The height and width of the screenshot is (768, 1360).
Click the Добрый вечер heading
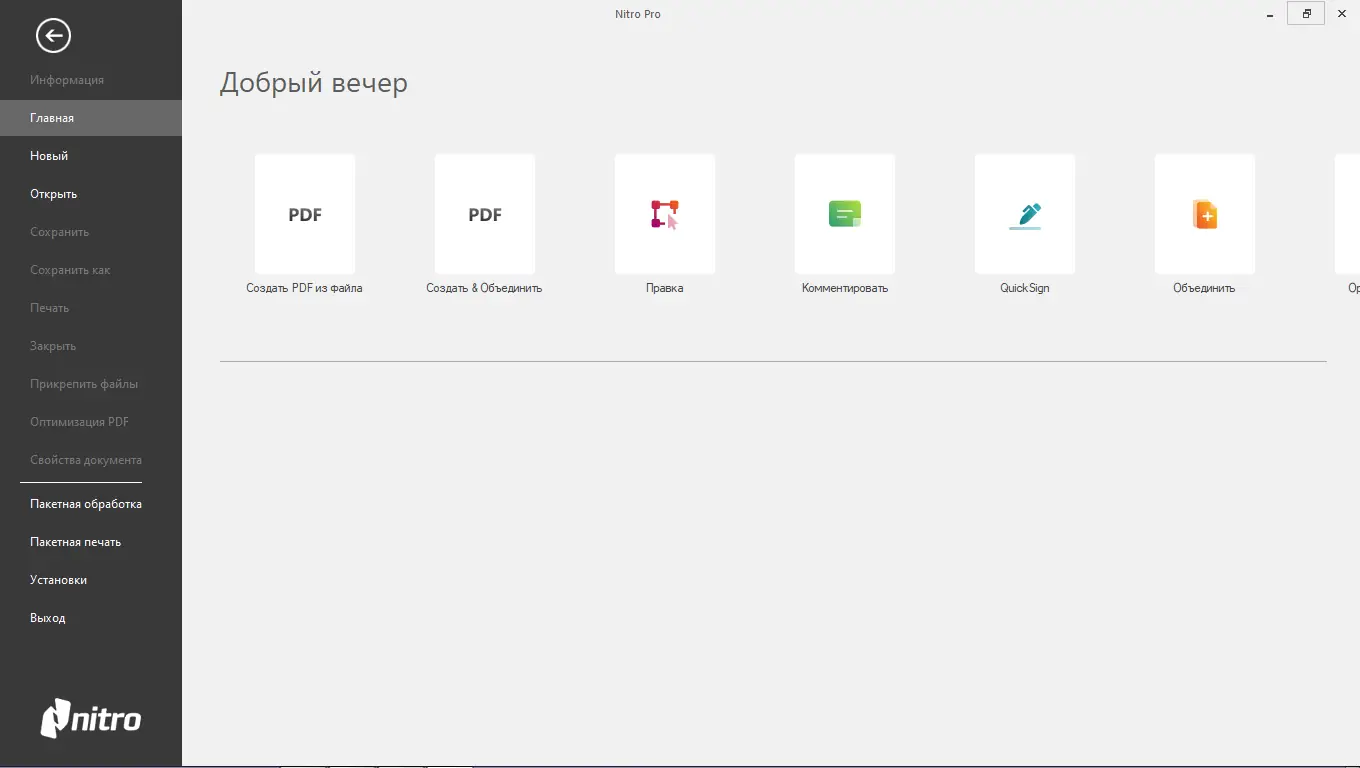314,82
